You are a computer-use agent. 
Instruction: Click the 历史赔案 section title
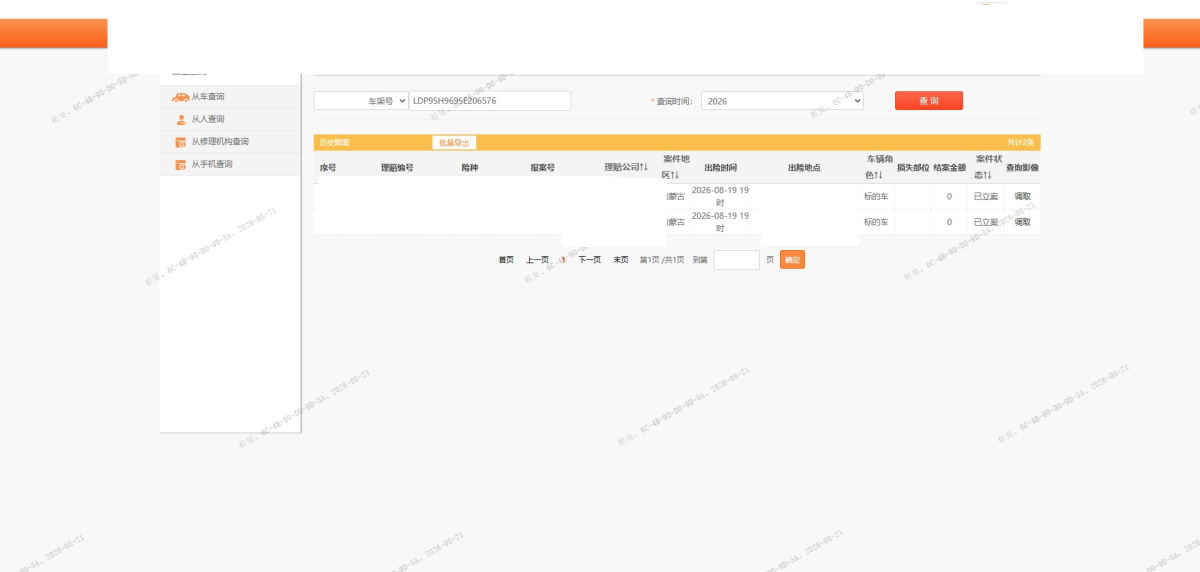coord(334,143)
